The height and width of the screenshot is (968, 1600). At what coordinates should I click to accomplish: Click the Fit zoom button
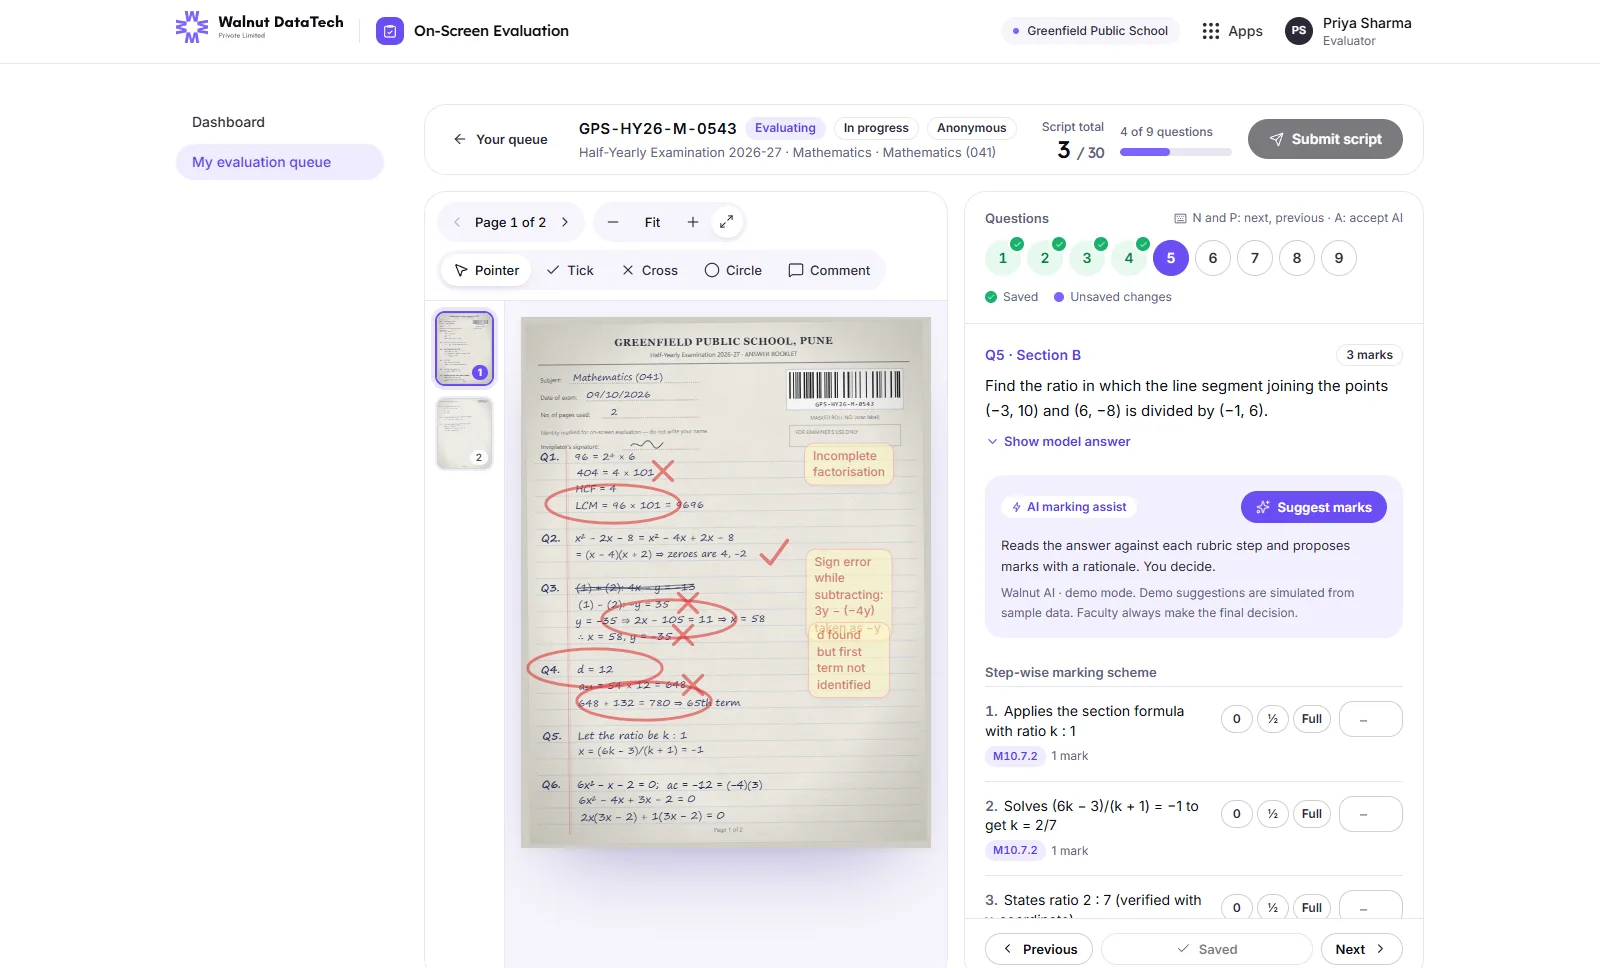[x=652, y=222]
